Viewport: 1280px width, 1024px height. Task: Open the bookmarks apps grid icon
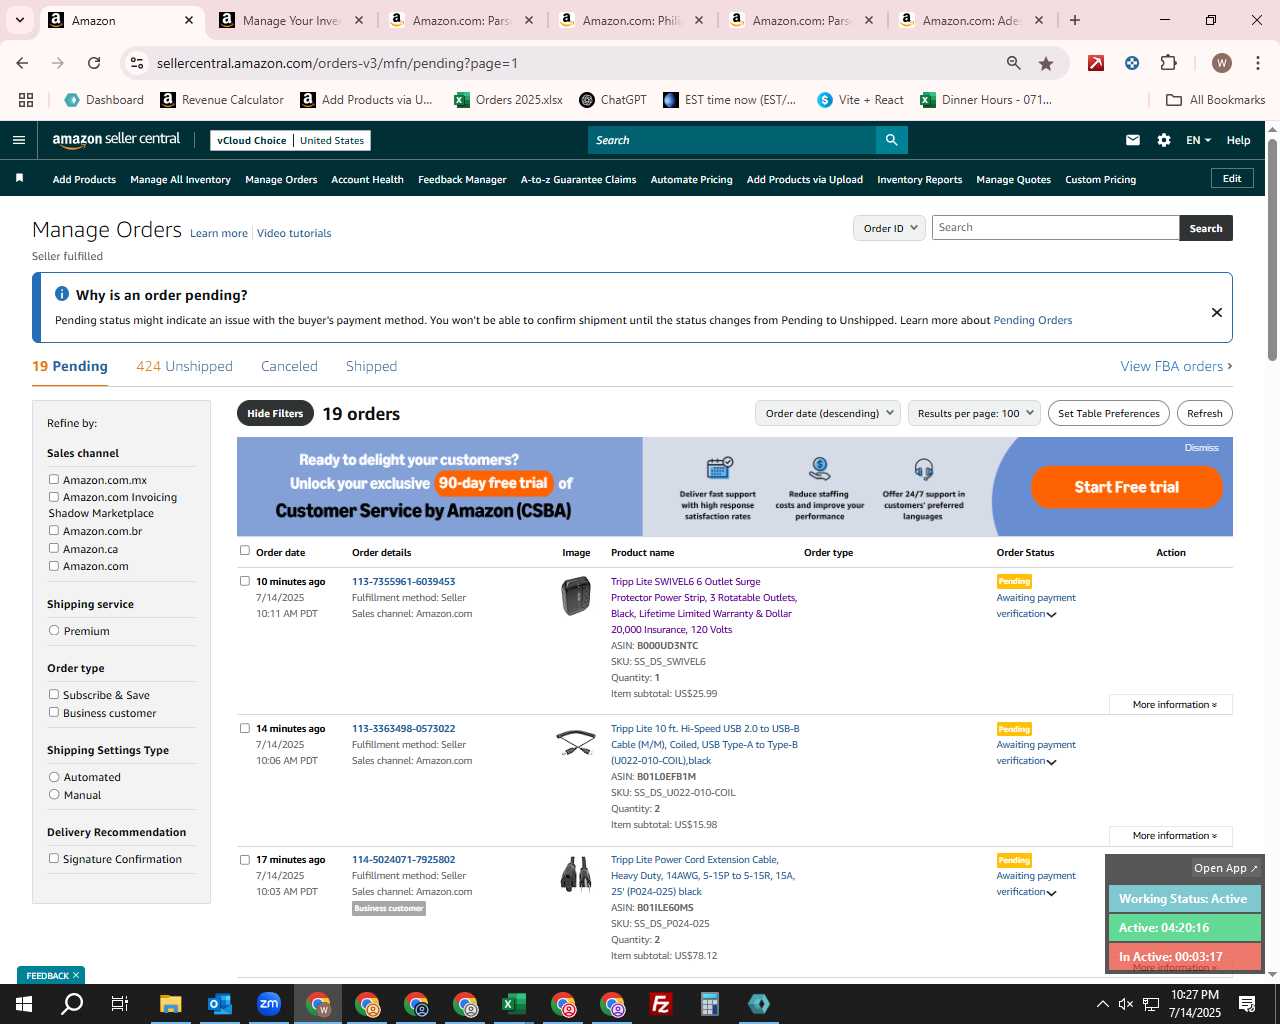pyautogui.click(x=26, y=100)
